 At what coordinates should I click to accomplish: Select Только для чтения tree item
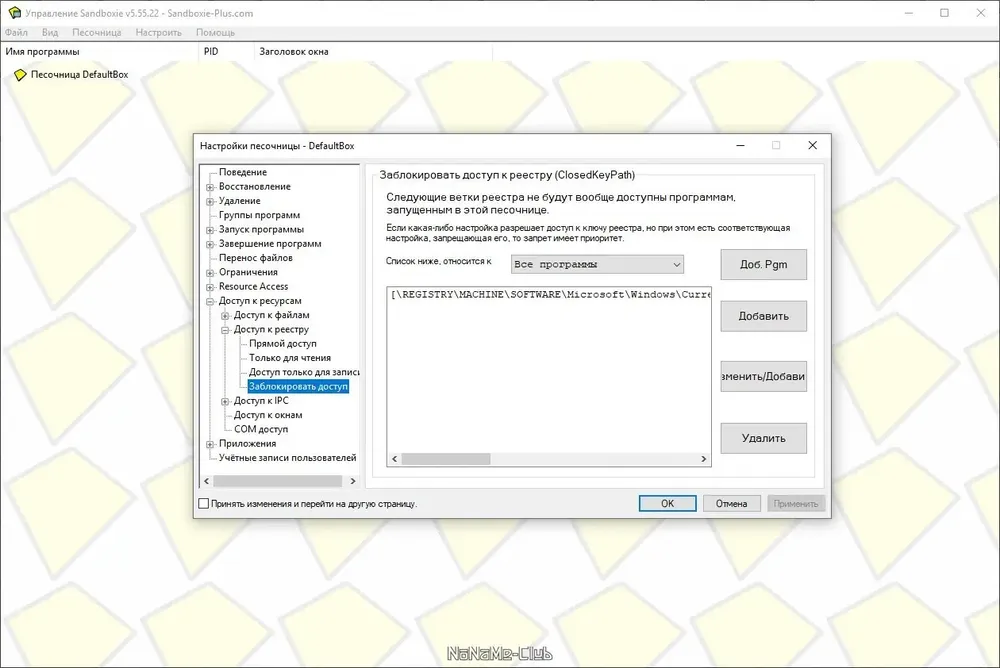[290, 358]
